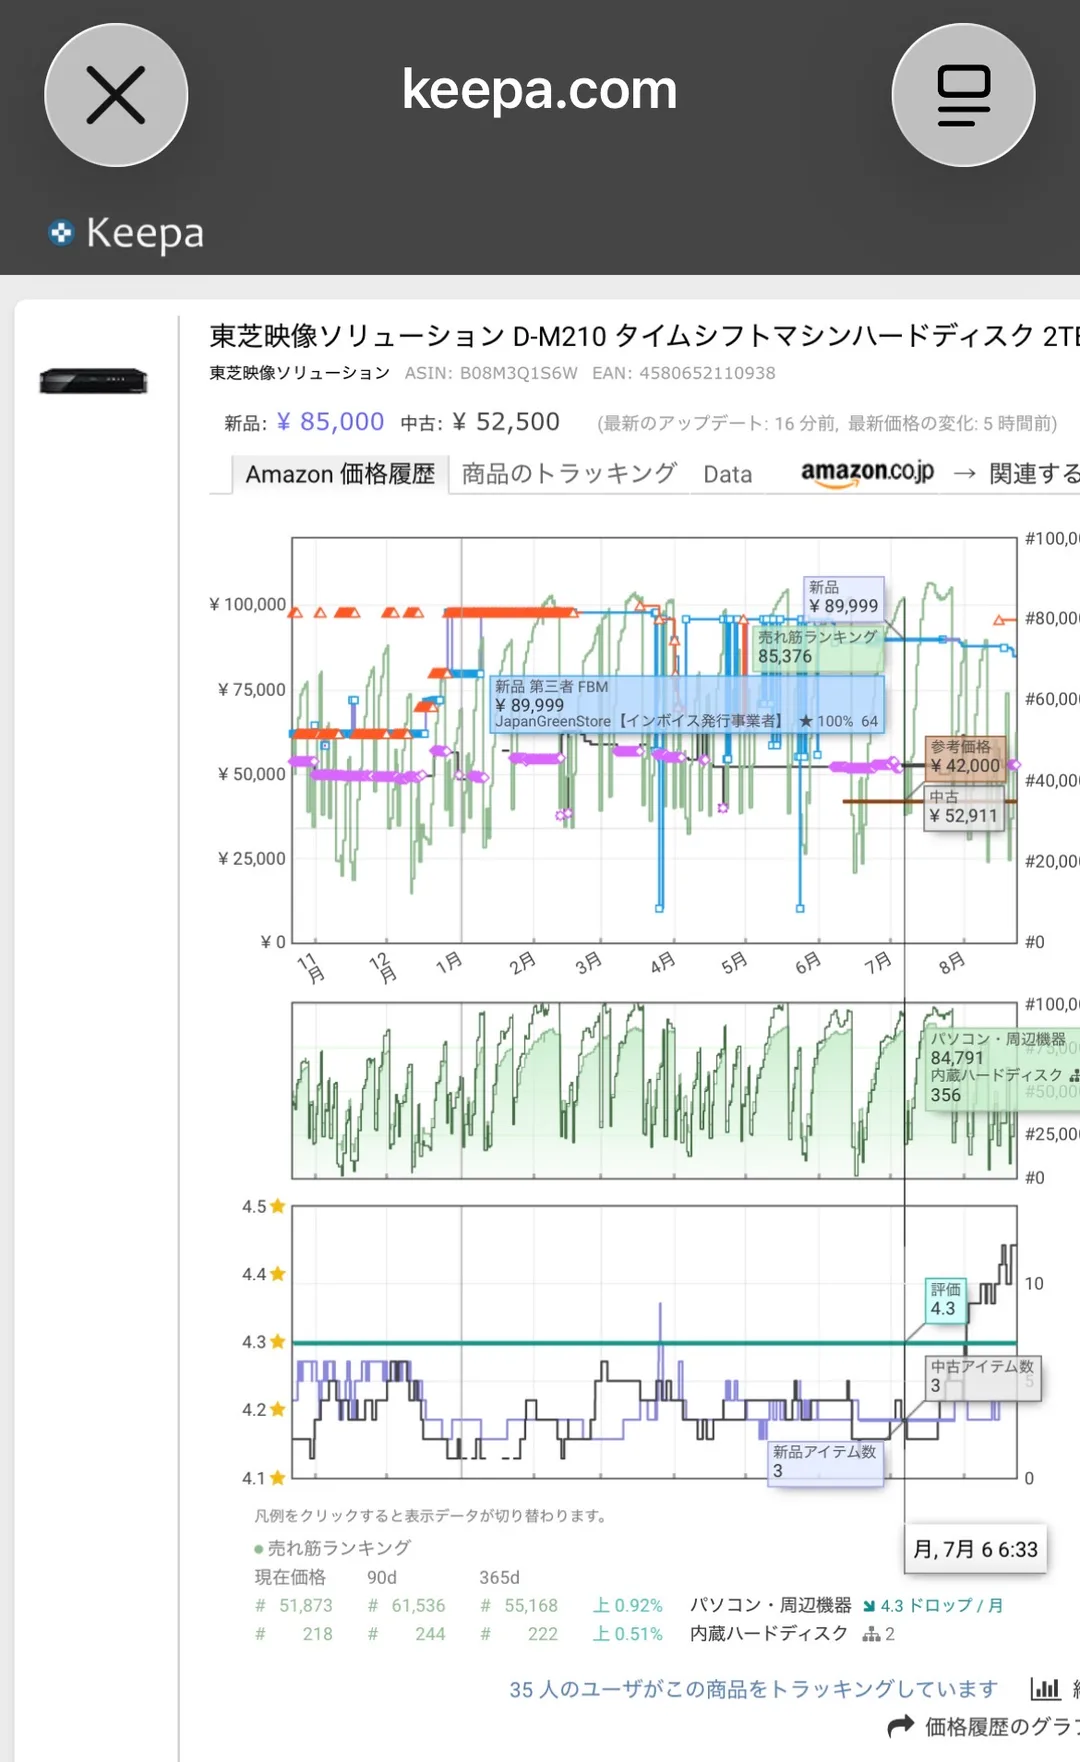Image resolution: width=1080 pixels, height=1762 pixels.
Task: Click current rank # 51,873
Action: point(294,1605)
